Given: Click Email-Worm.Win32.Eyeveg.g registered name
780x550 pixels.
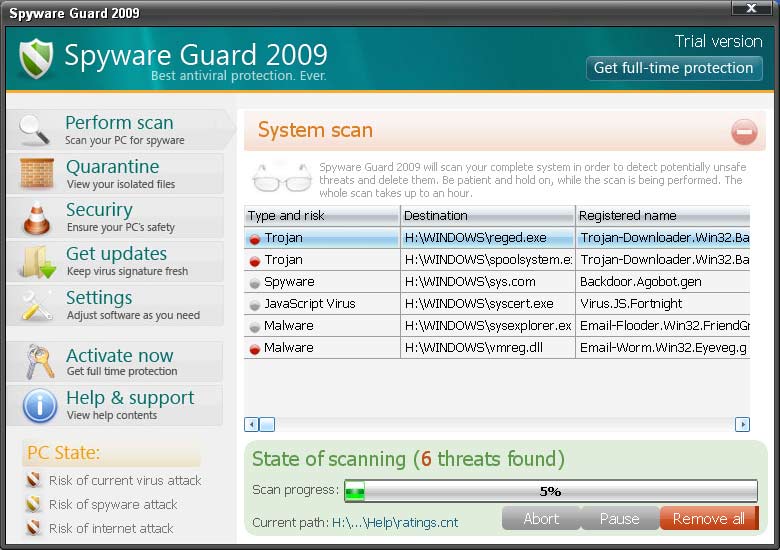Looking at the screenshot, I should [663, 348].
